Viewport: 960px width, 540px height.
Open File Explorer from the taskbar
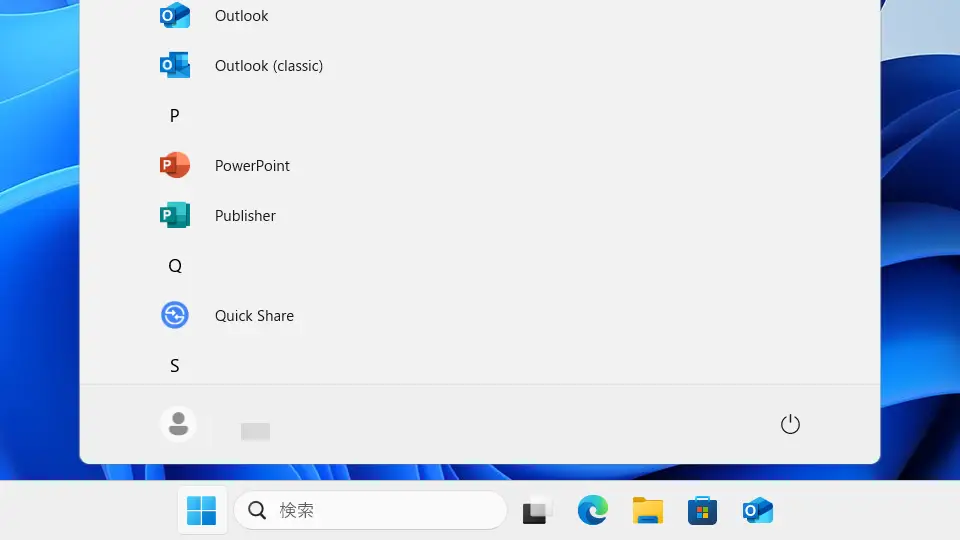pos(647,511)
